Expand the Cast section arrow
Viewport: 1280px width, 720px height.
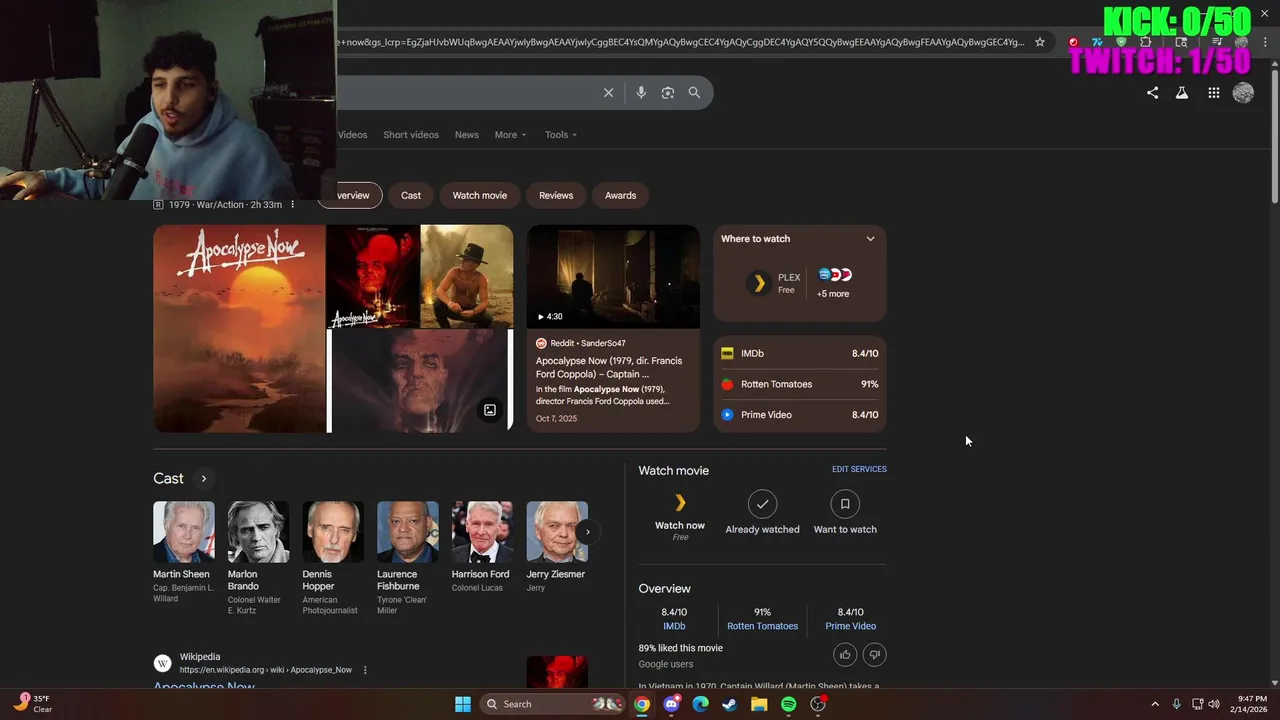203,479
